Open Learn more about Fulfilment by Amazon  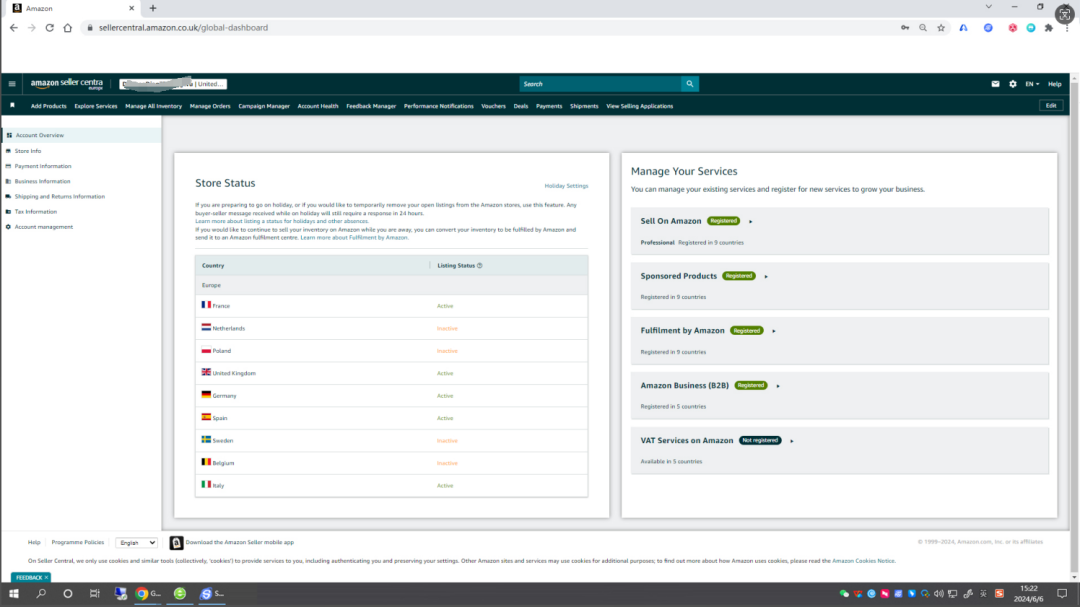[x=353, y=238]
